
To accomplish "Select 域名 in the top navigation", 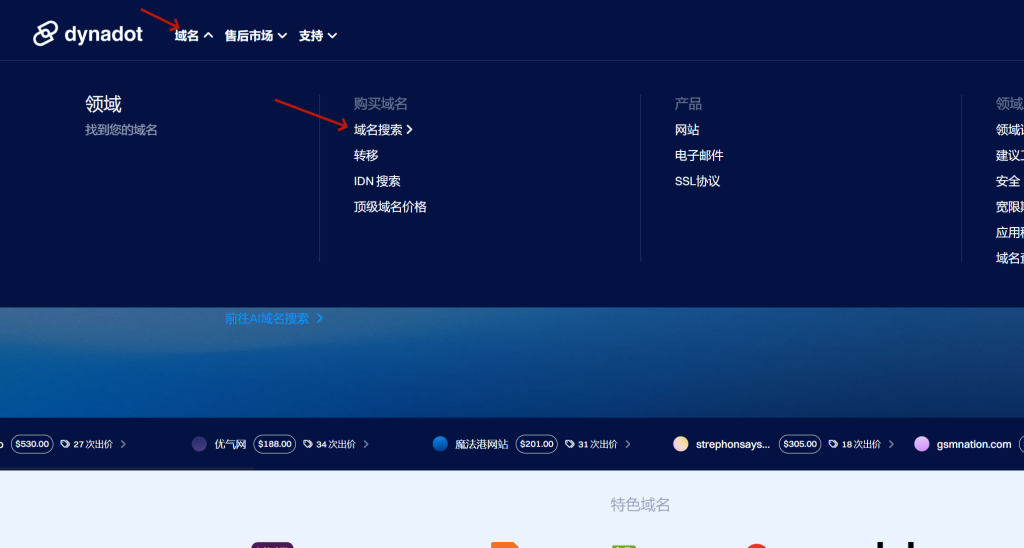I will point(187,36).
